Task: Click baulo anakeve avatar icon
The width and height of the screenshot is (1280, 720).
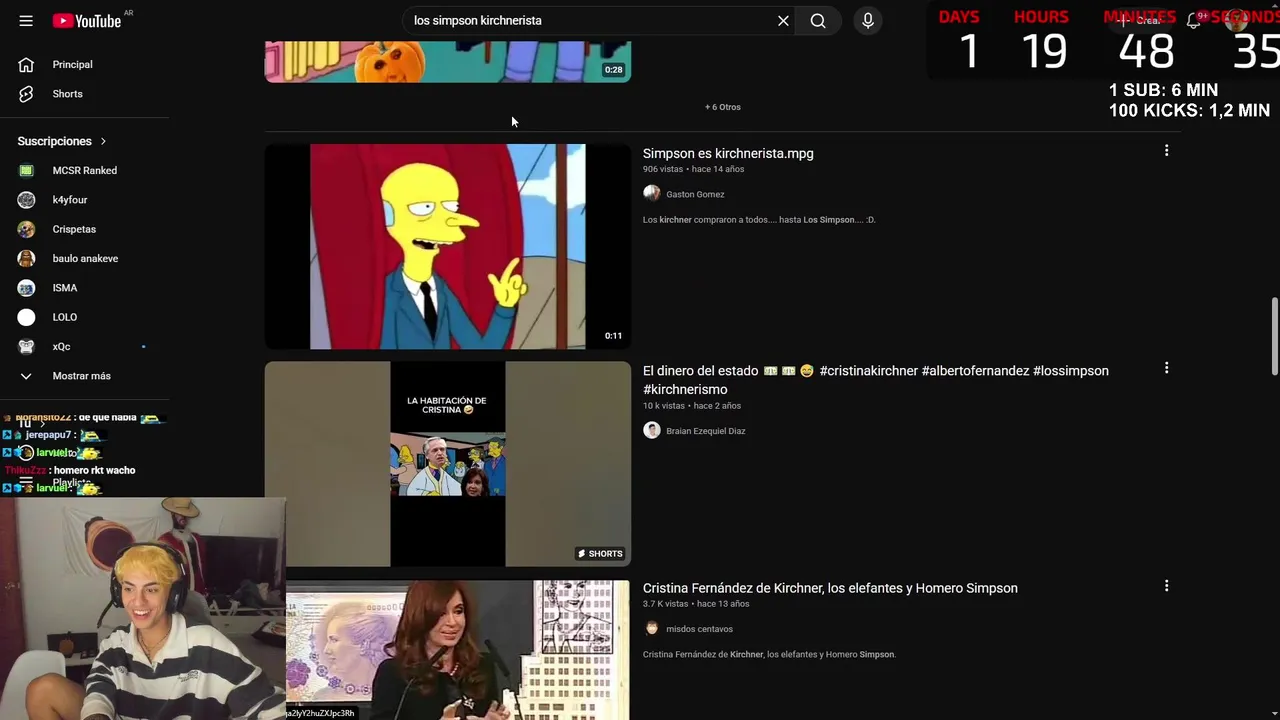Action: tap(27, 259)
